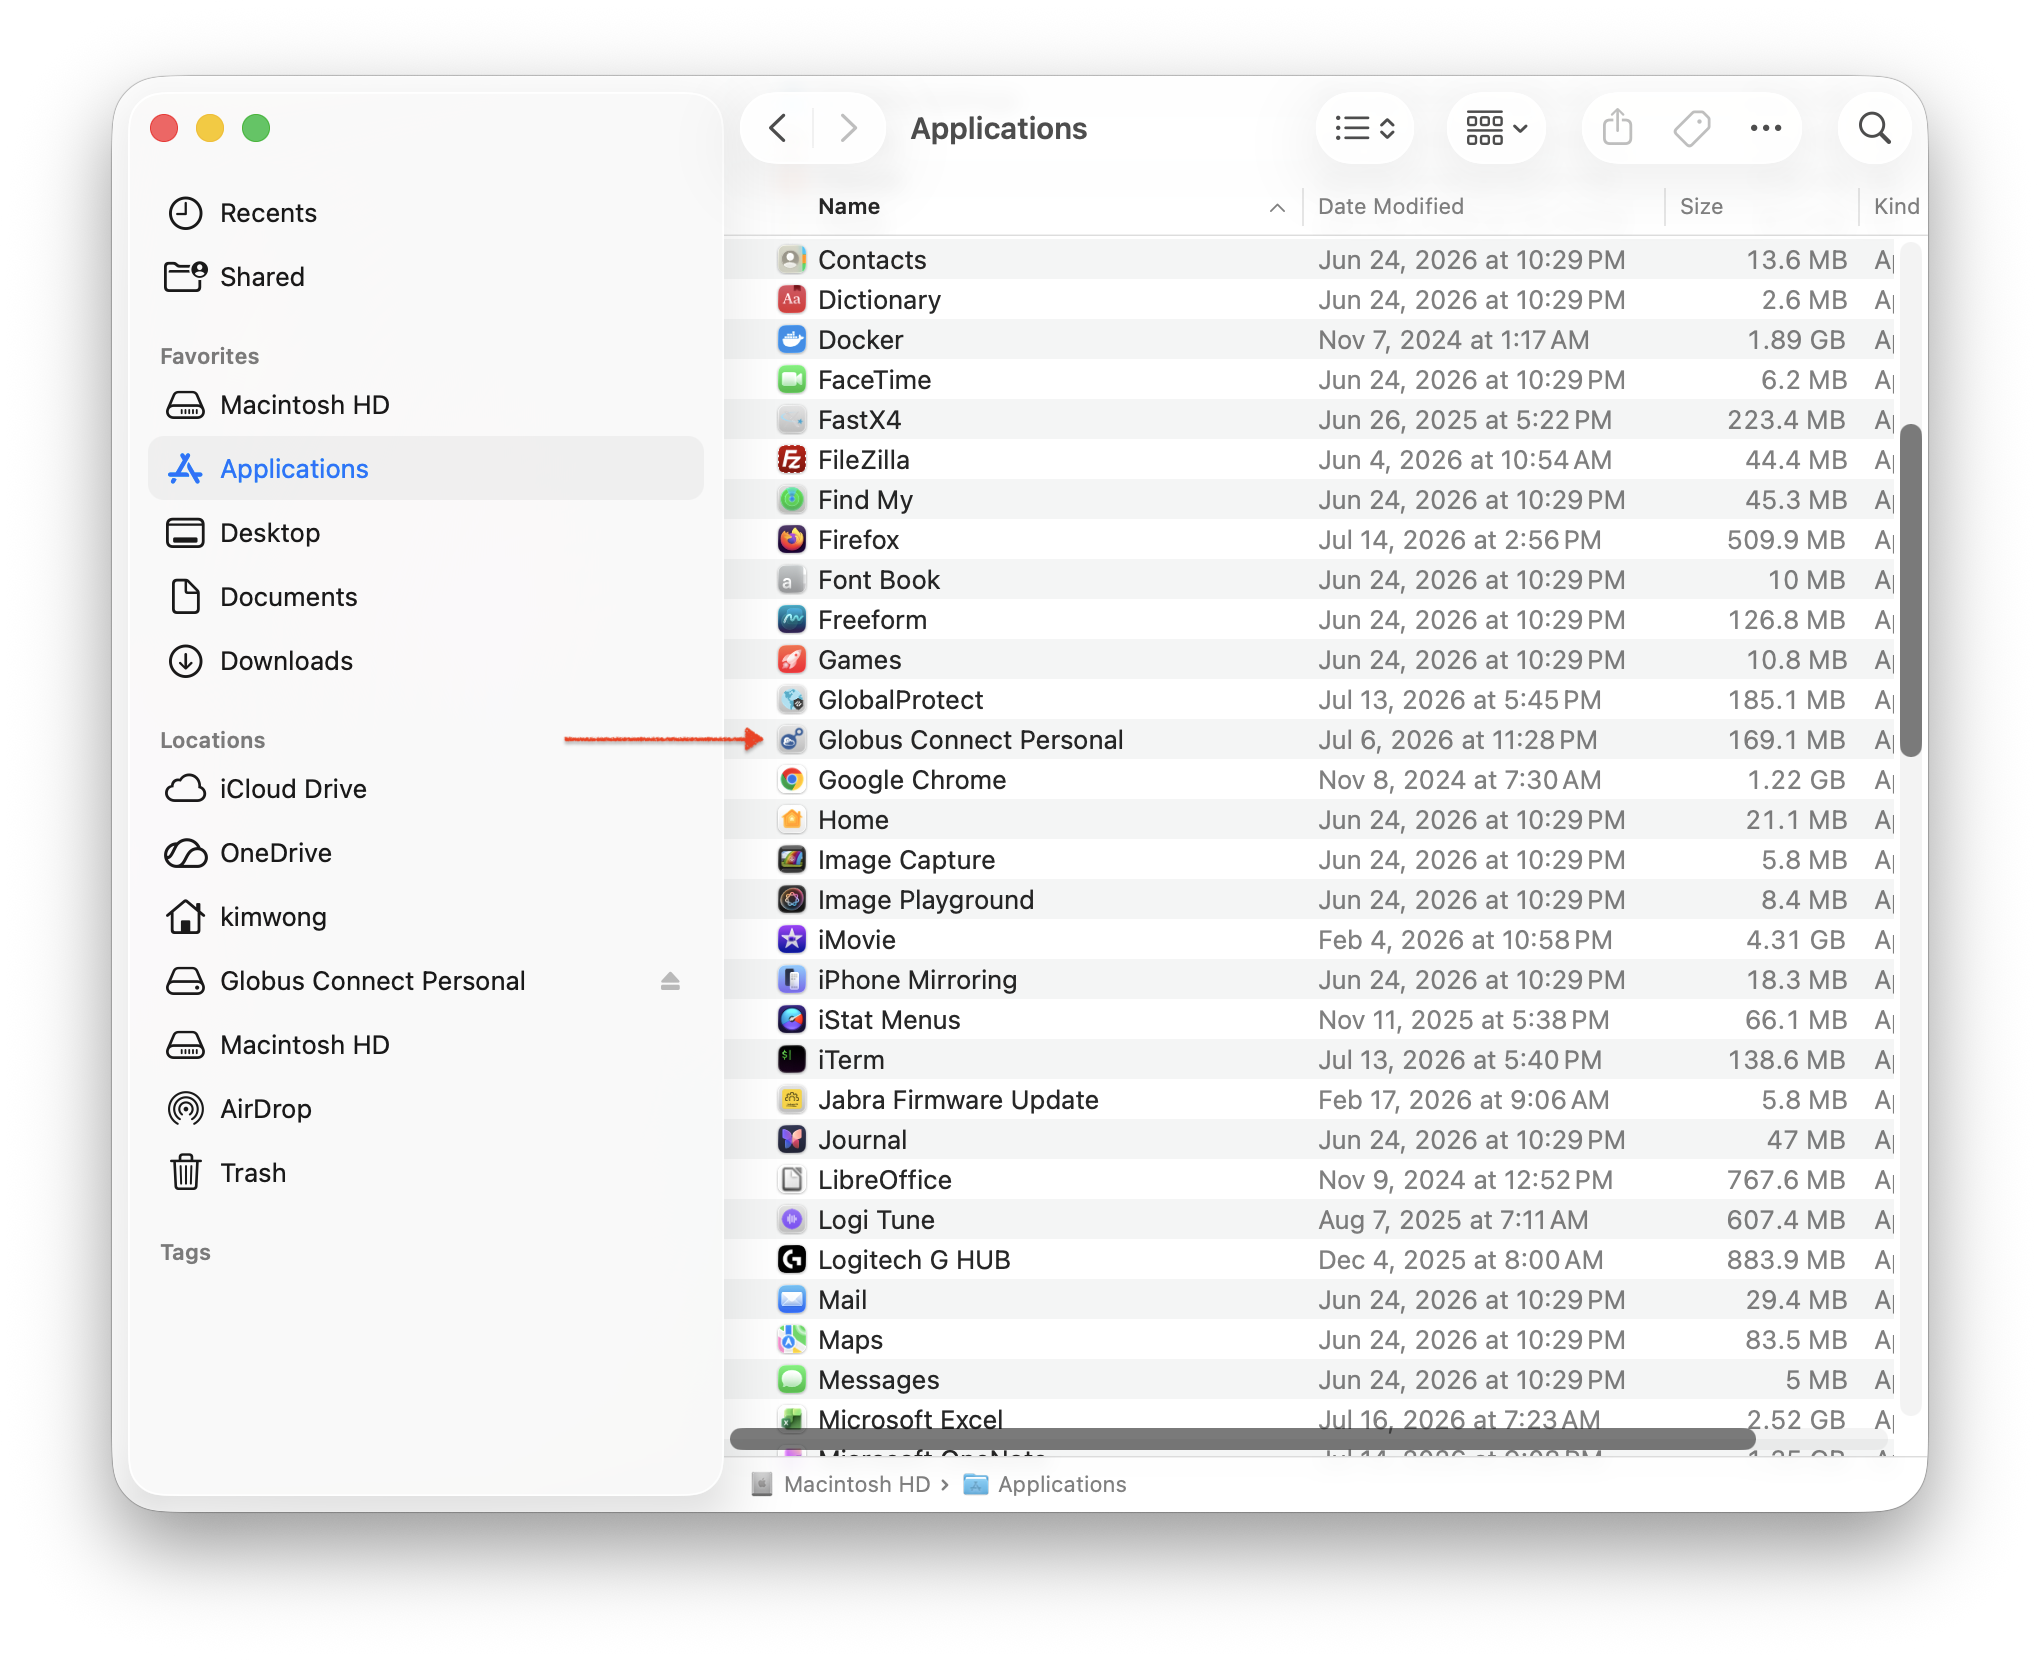The image size is (2040, 1660).
Task: Click the Search magnifier icon
Action: pyautogui.click(x=1874, y=128)
